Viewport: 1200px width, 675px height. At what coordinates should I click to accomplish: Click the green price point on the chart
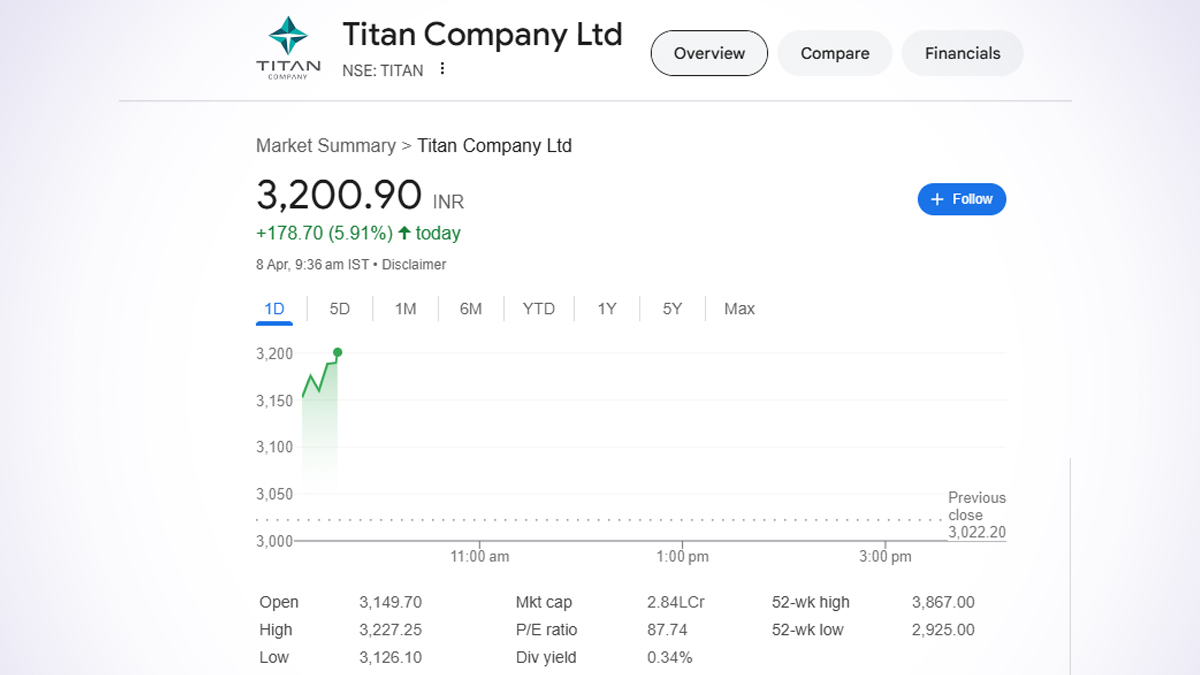[338, 352]
